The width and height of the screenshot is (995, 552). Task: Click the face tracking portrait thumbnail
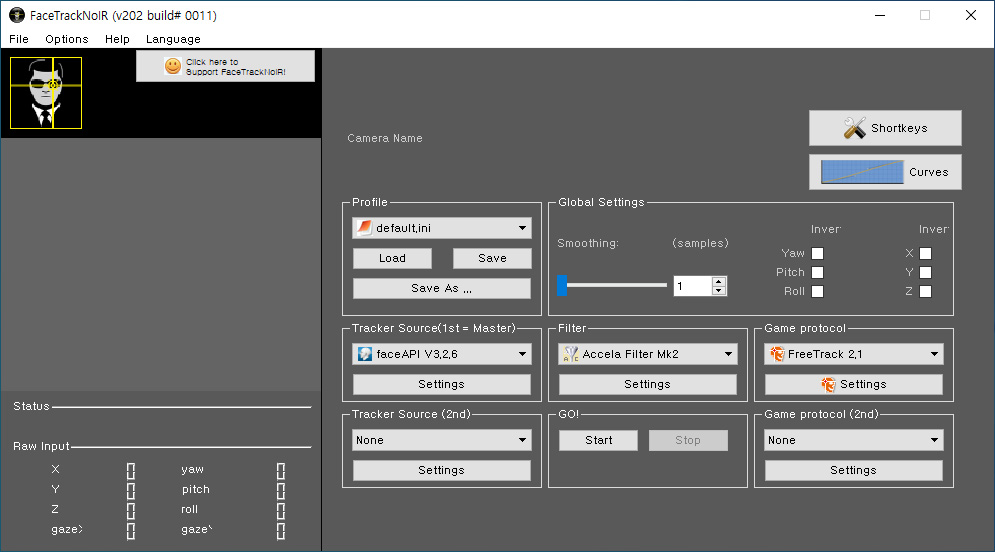pos(46,93)
